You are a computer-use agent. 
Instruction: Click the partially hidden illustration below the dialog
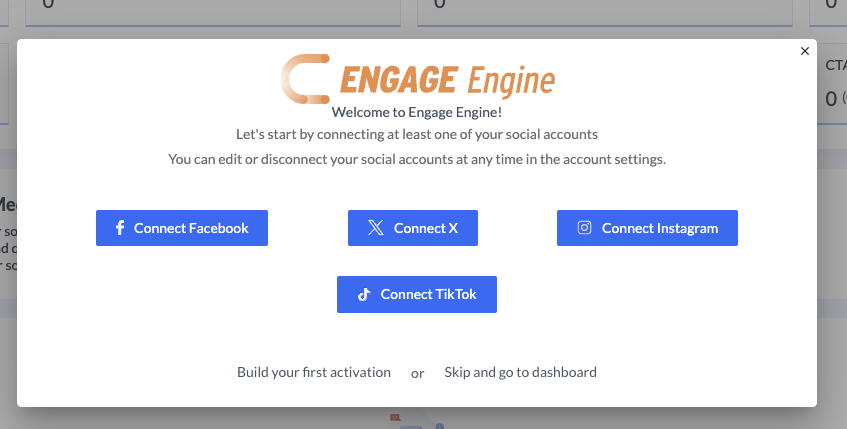tap(416, 420)
